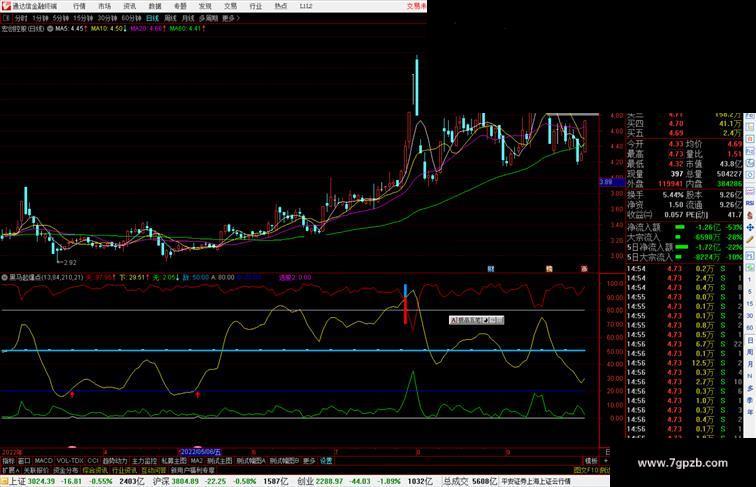Viewport: 756px width, 487px height.
Task: Open the 行业资讯 tab
Action: [124, 470]
